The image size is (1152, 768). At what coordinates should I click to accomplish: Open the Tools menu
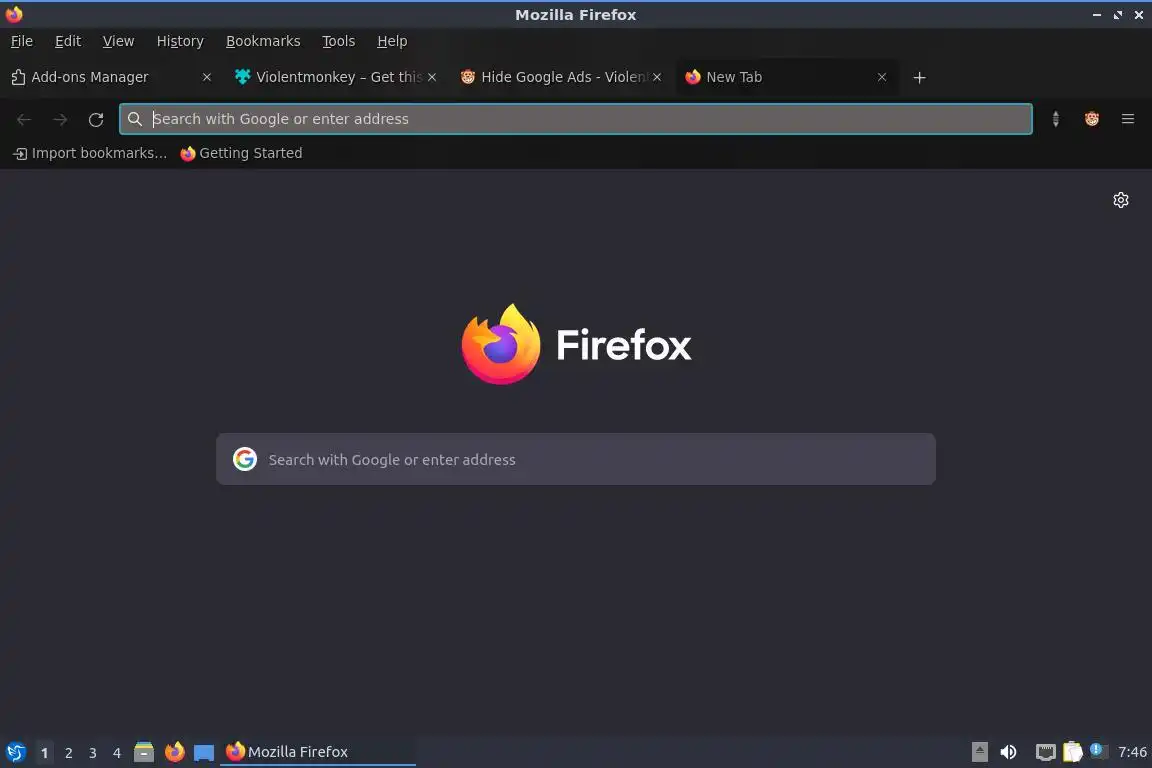pyautogui.click(x=339, y=41)
